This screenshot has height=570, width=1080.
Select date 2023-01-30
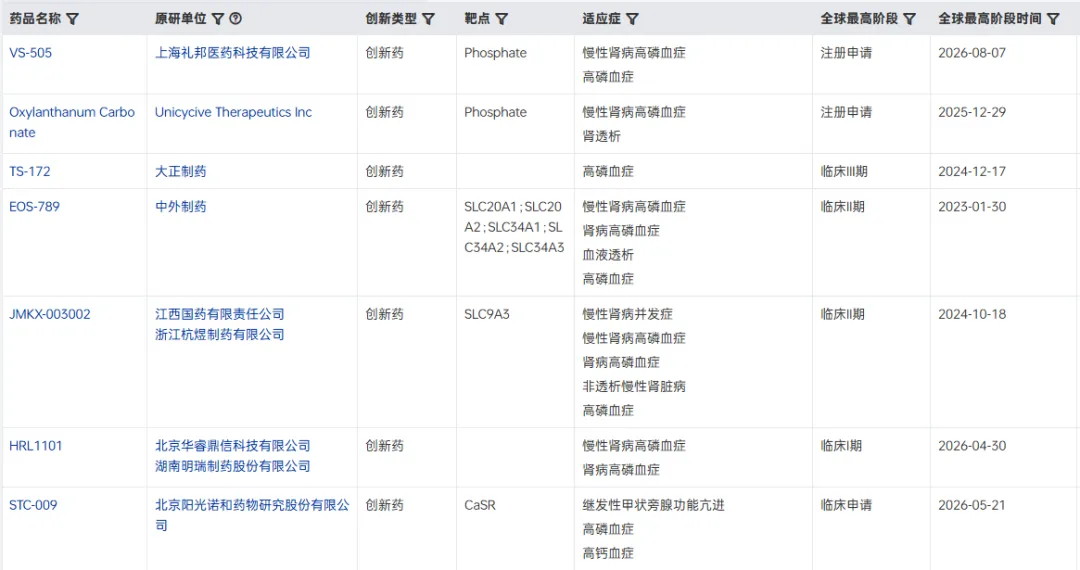[x=972, y=207]
